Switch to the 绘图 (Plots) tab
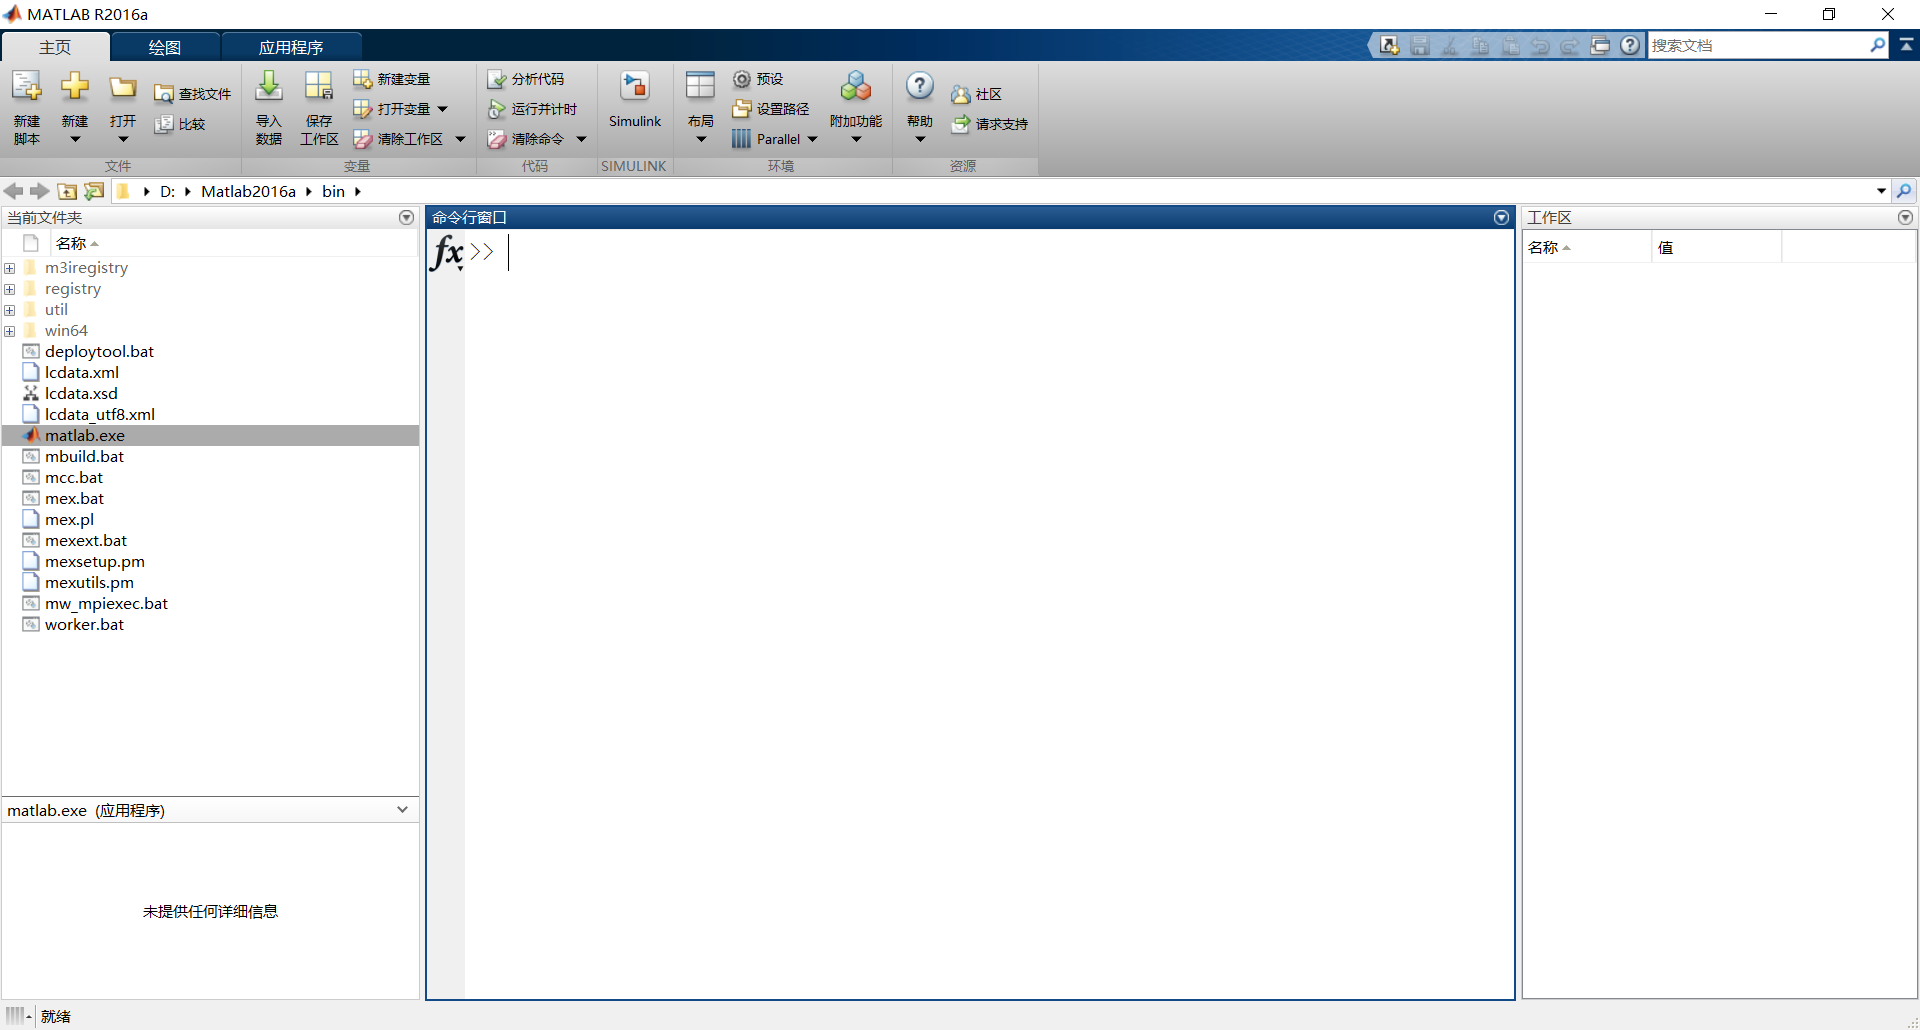The height and width of the screenshot is (1030, 1920). click(165, 47)
